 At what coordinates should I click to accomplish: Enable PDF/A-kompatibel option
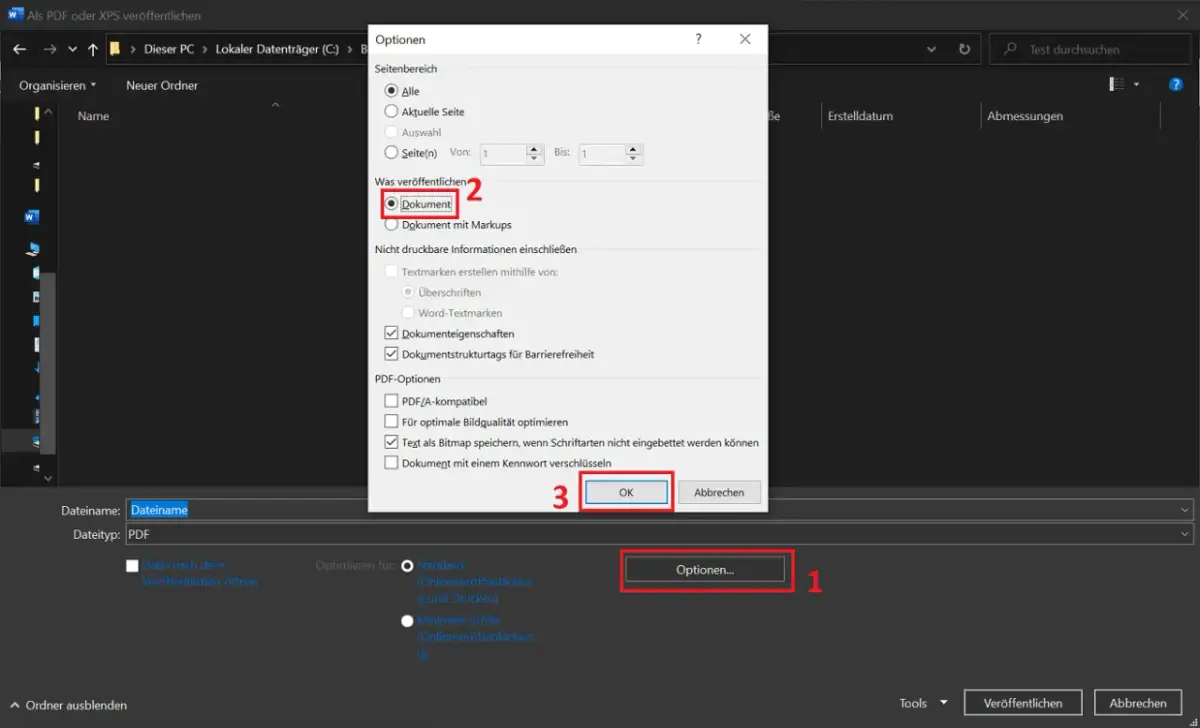392,400
